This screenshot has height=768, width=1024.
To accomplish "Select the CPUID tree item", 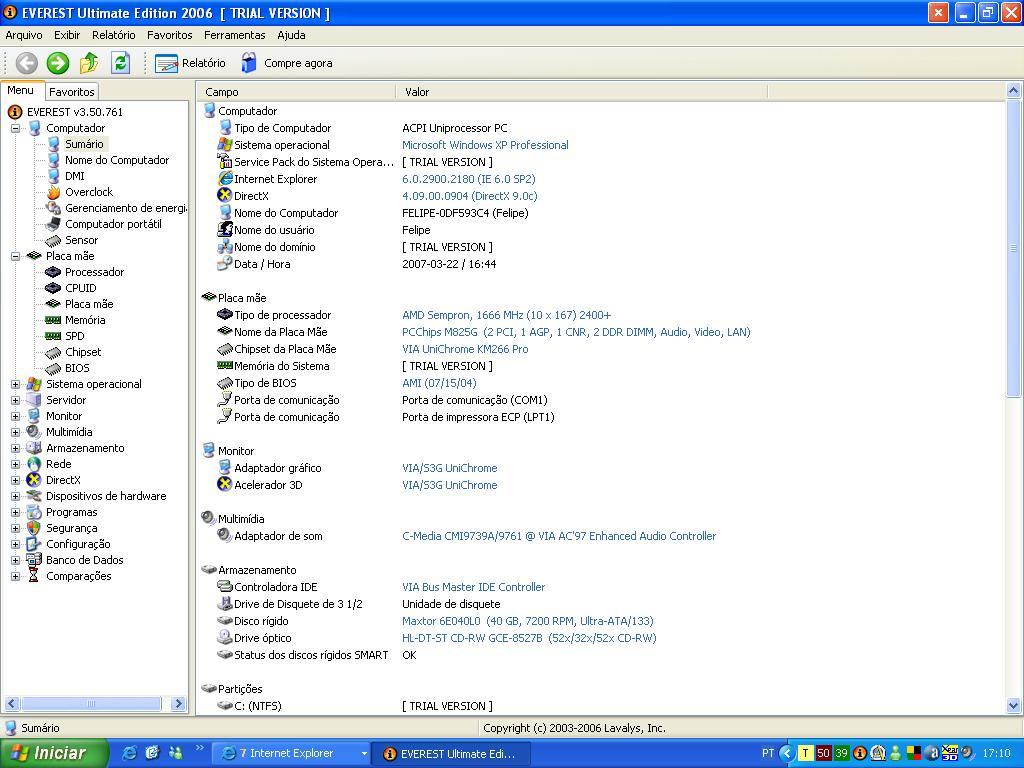I will (x=80, y=288).
